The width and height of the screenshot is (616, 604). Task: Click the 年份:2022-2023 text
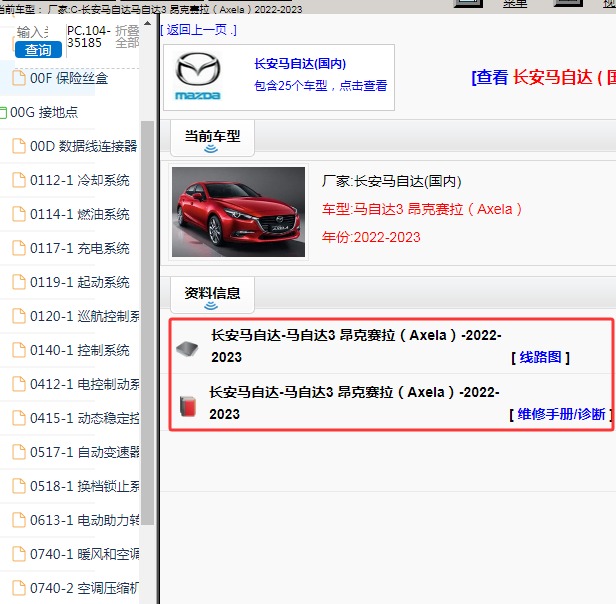pos(371,237)
